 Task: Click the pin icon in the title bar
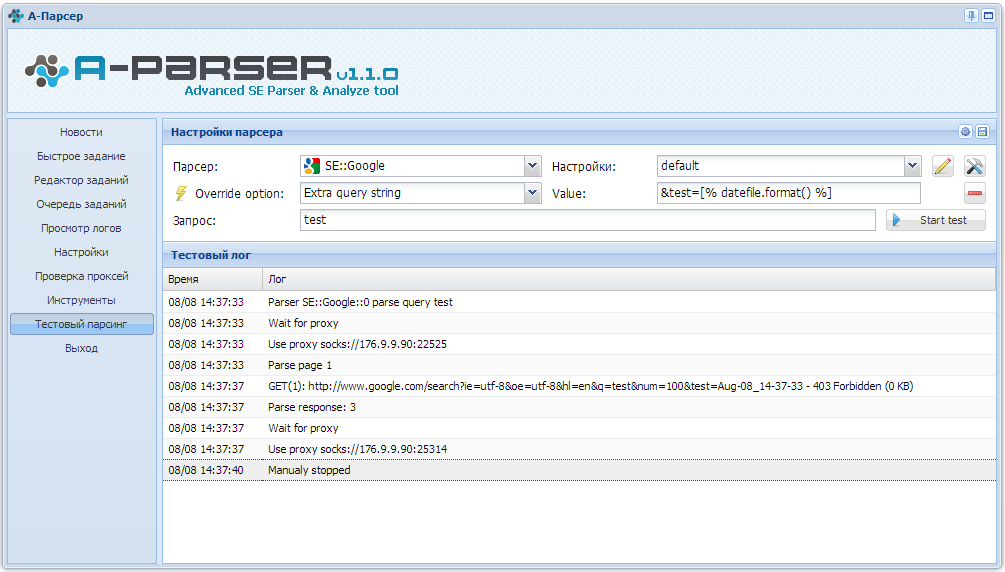972,15
